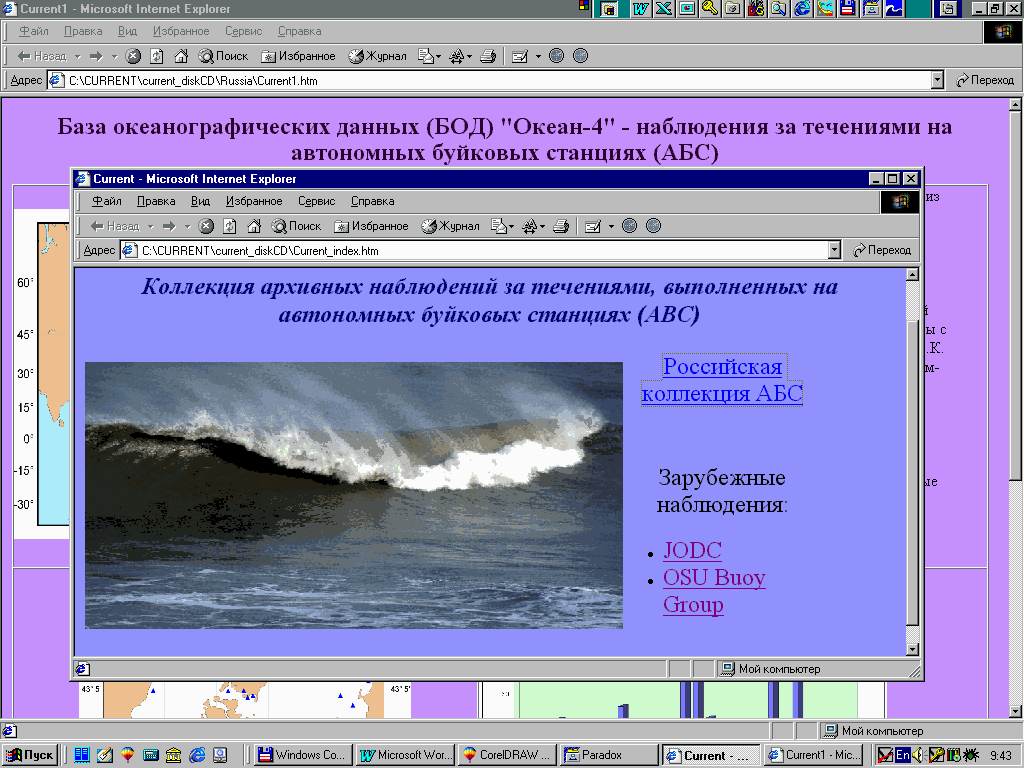Click the Пуск Start button
1024x768 pixels.
tap(31, 755)
